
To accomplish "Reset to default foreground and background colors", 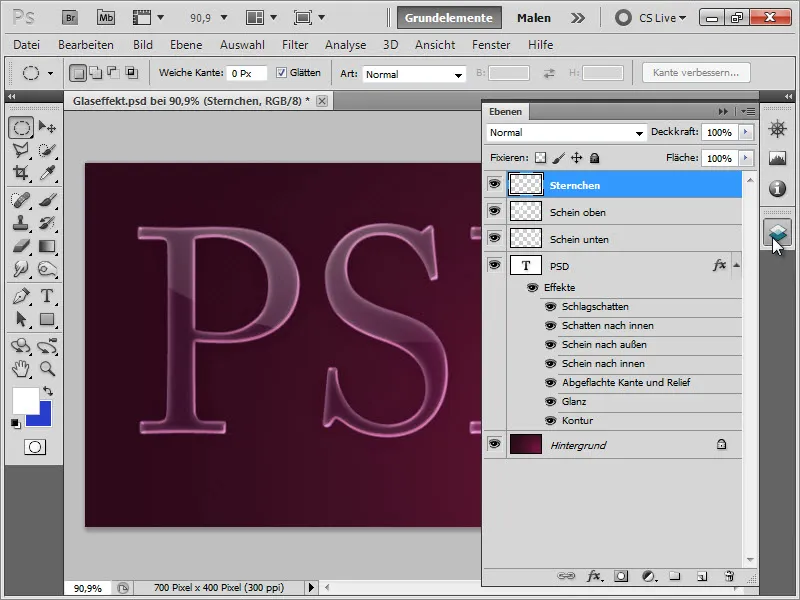I will [x=16, y=423].
